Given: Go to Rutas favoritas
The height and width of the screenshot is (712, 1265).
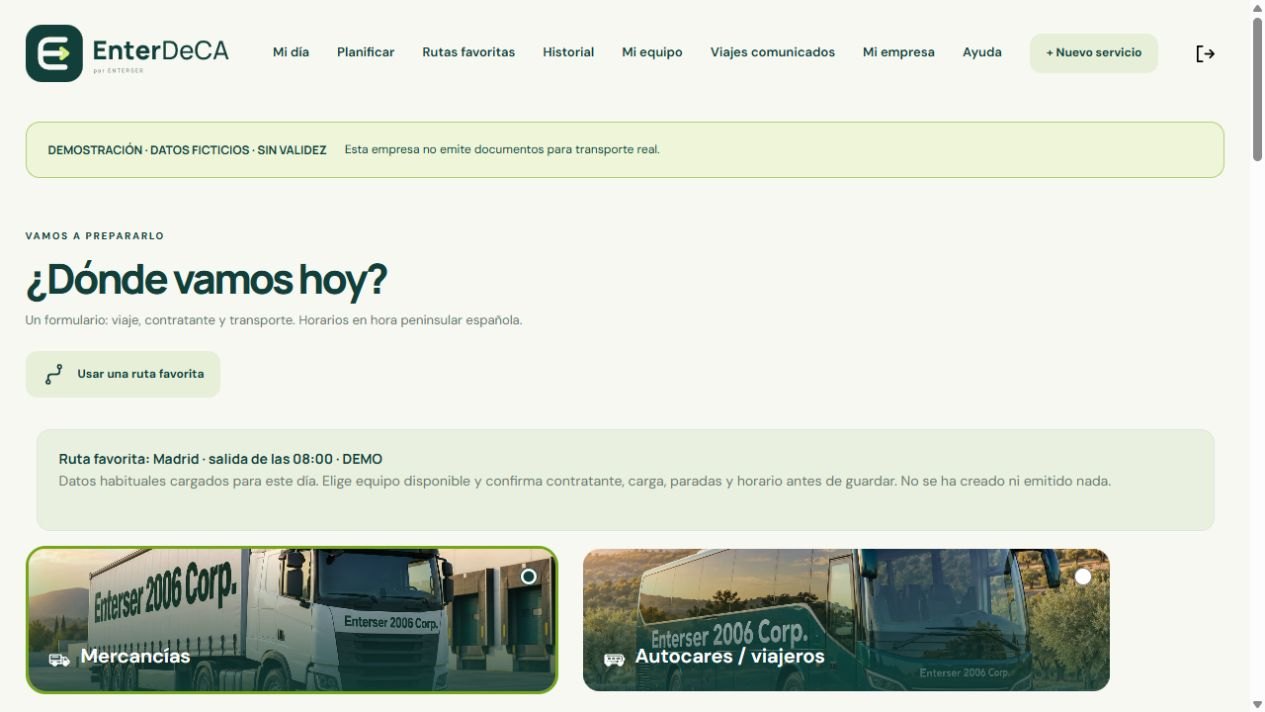Looking at the screenshot, I should tap(469, 52).
